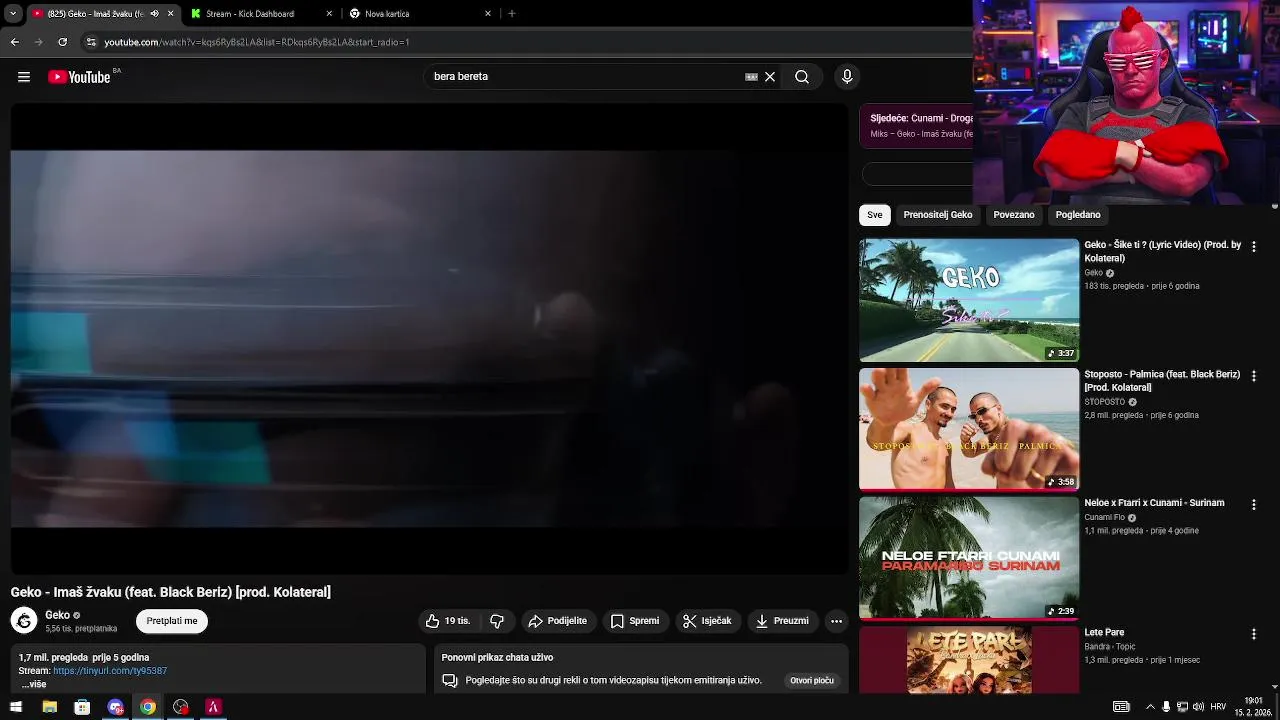Open the Geko channel avatar
Image resolution: width=1280 pixels, height=720 pixels.
pos(24,621)
